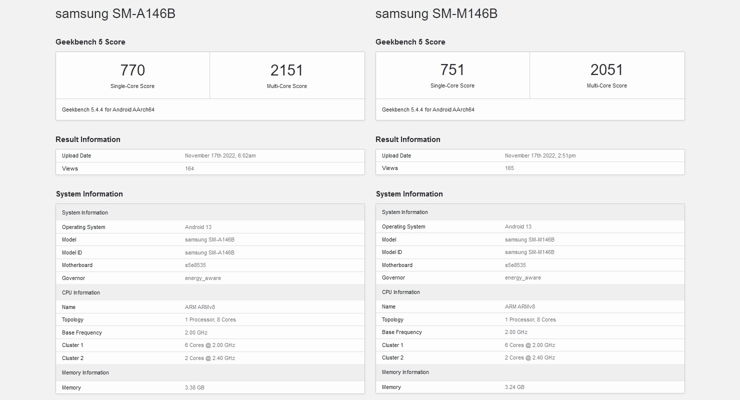Select the 2151 multi-core score
The width and height of the screenshot is (740, 400).
286,70
